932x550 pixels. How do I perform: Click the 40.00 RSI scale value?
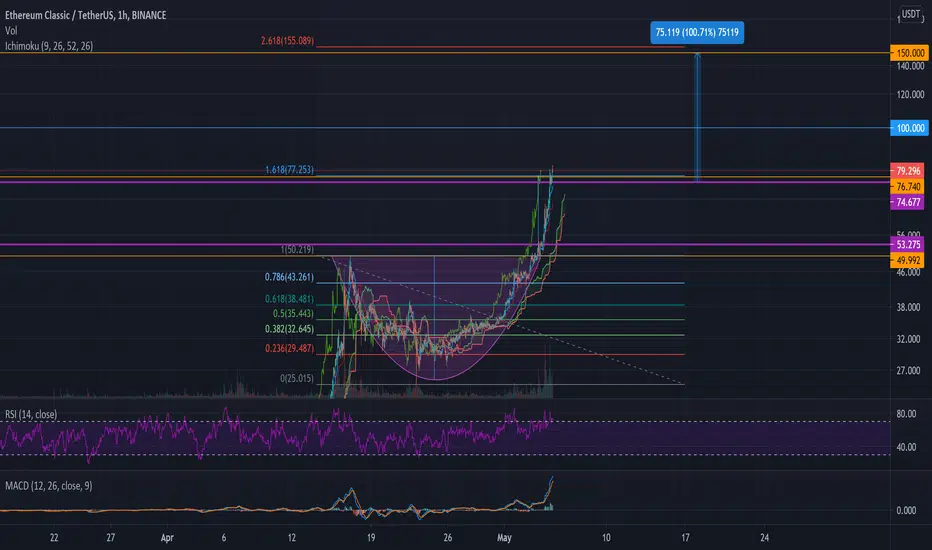[906, 447]
